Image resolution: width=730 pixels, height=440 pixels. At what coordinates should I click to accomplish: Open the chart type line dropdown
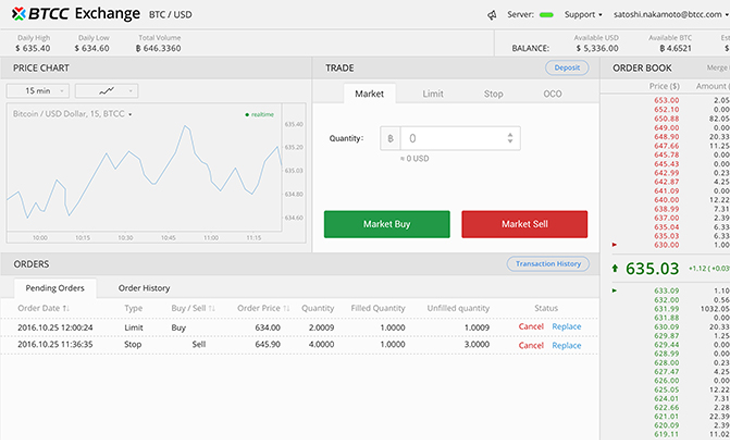coord(107,91)
